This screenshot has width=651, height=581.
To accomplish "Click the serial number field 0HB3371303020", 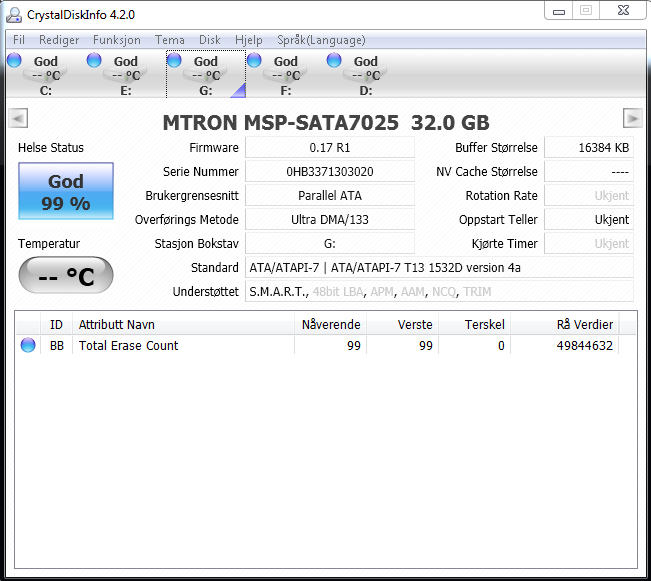I will point(330,172).
